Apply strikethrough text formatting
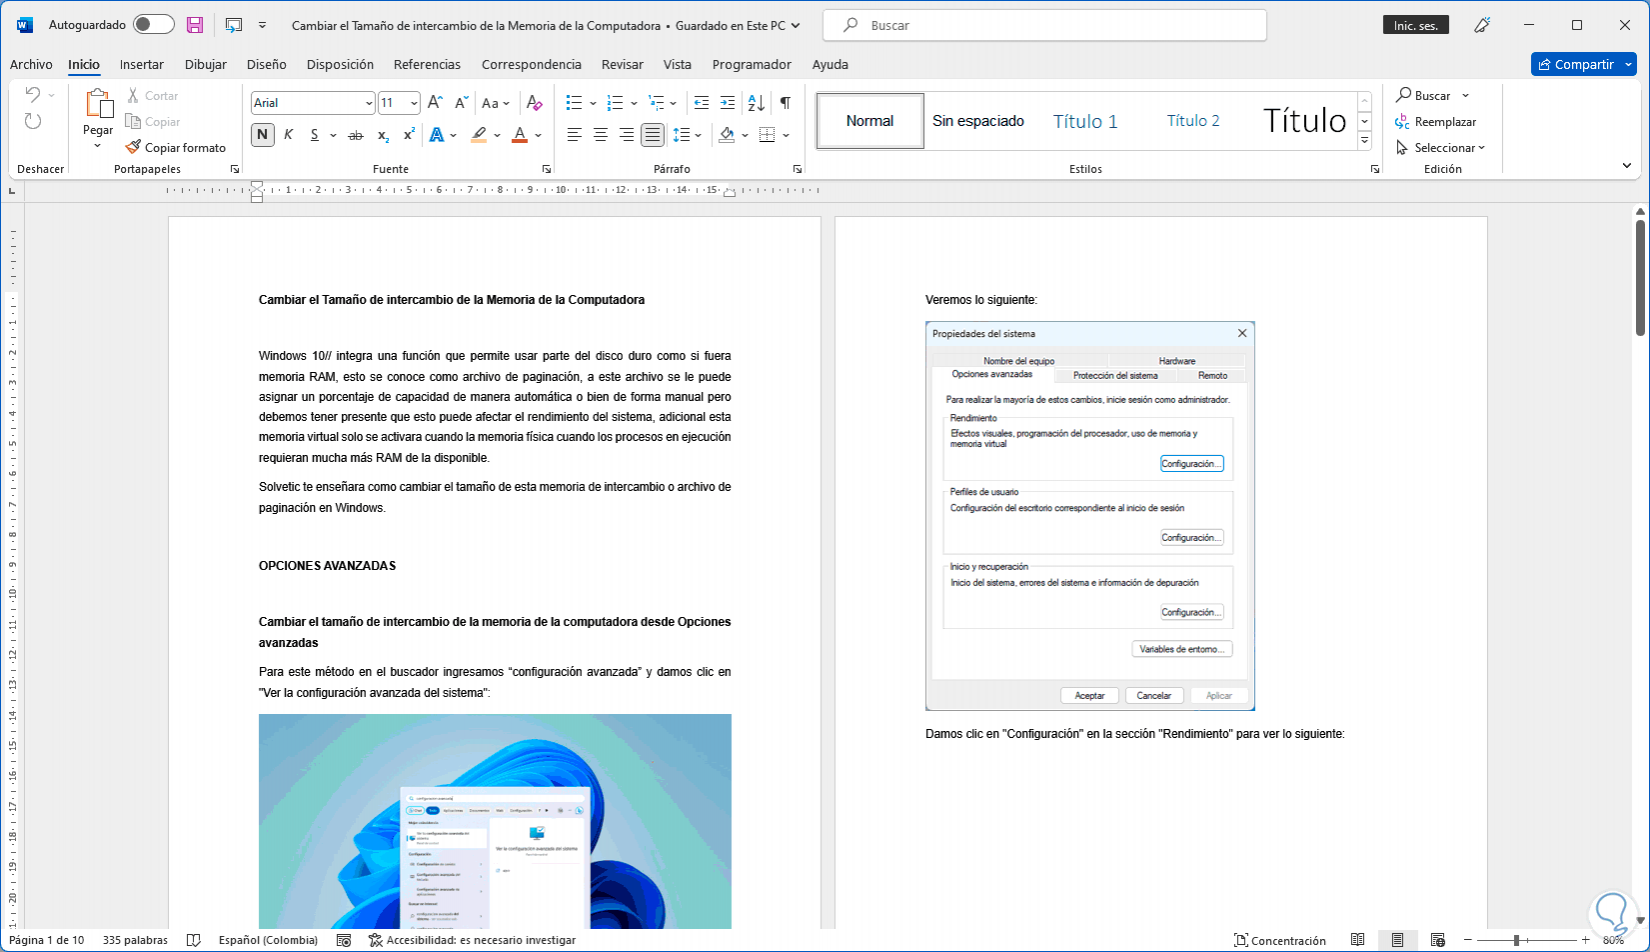Screen dimensions: 1650x952 point(355,135)
